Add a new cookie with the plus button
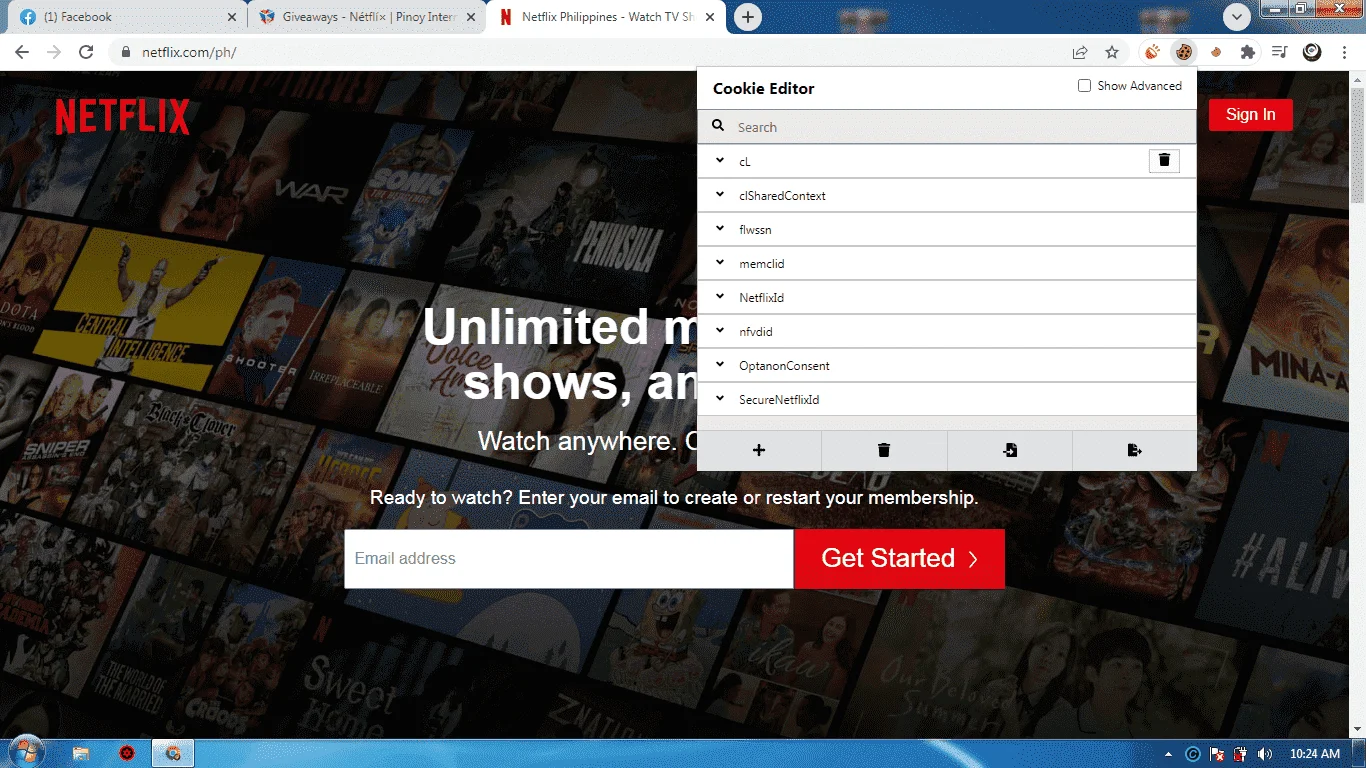The width and height of the screenshot is (1366, 768). coord(759,450)
